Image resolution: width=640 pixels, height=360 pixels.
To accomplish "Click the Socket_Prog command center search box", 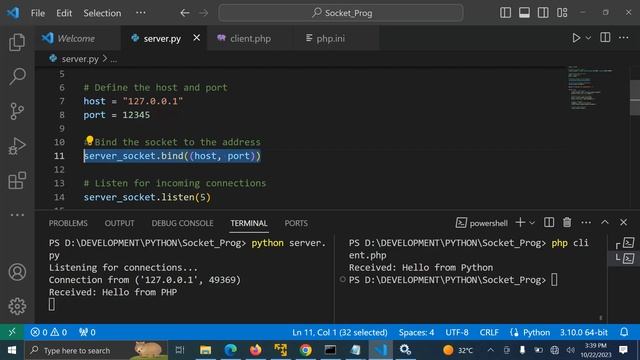I will tap(341, 13).
